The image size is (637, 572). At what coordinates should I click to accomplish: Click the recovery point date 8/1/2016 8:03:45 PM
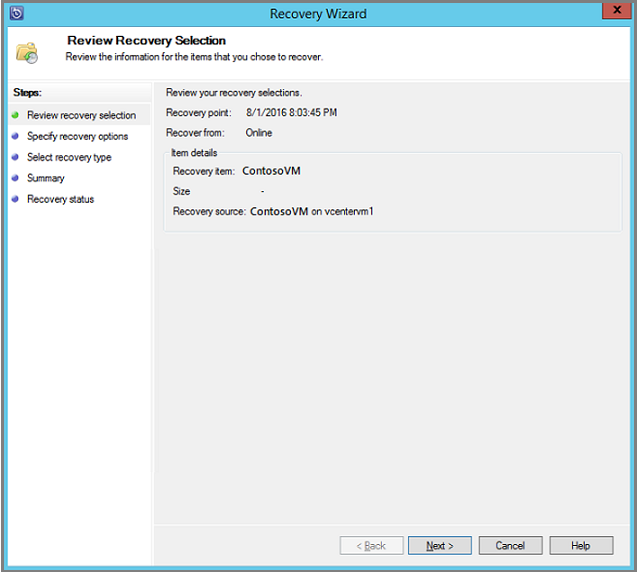point(291,113)
